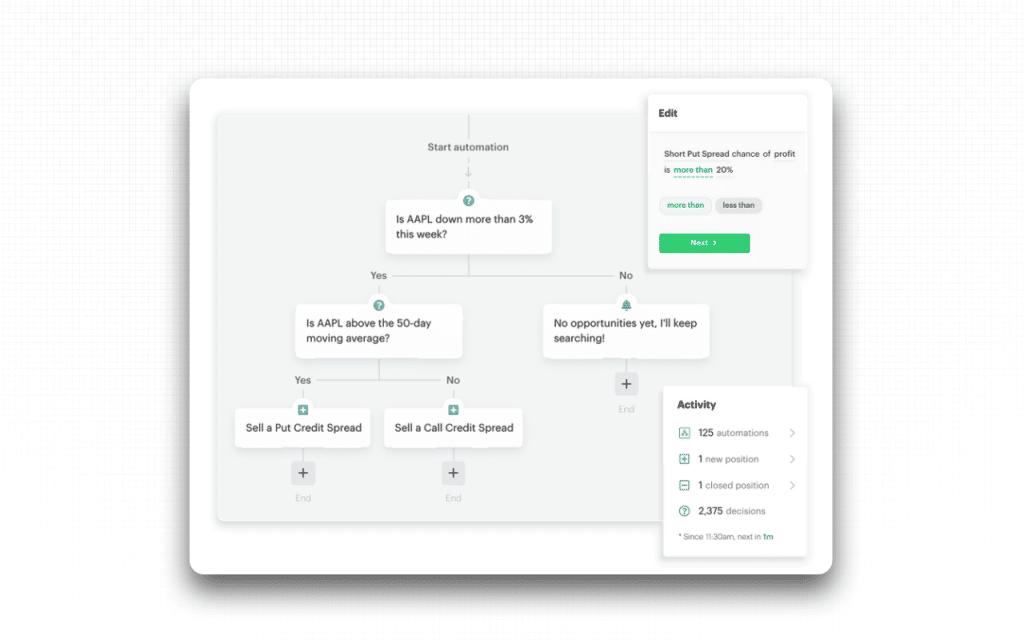Add a step below the No opportunities node

click(626, 383)
